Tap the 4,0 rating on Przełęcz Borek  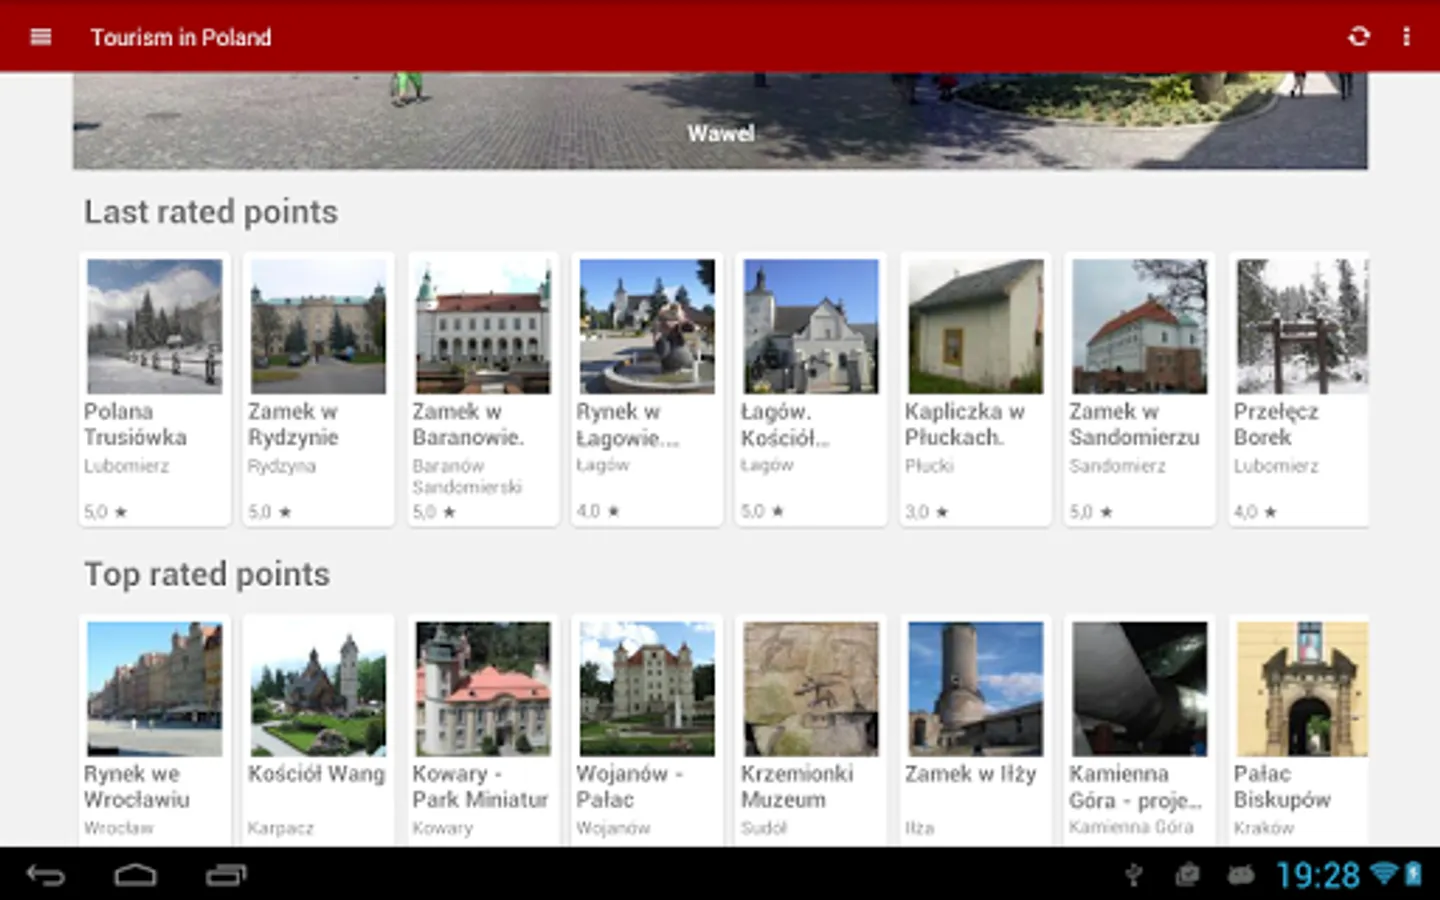coord(1255,512)
